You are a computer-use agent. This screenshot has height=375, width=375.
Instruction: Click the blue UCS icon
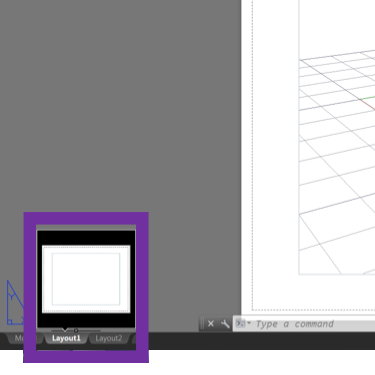15,303
